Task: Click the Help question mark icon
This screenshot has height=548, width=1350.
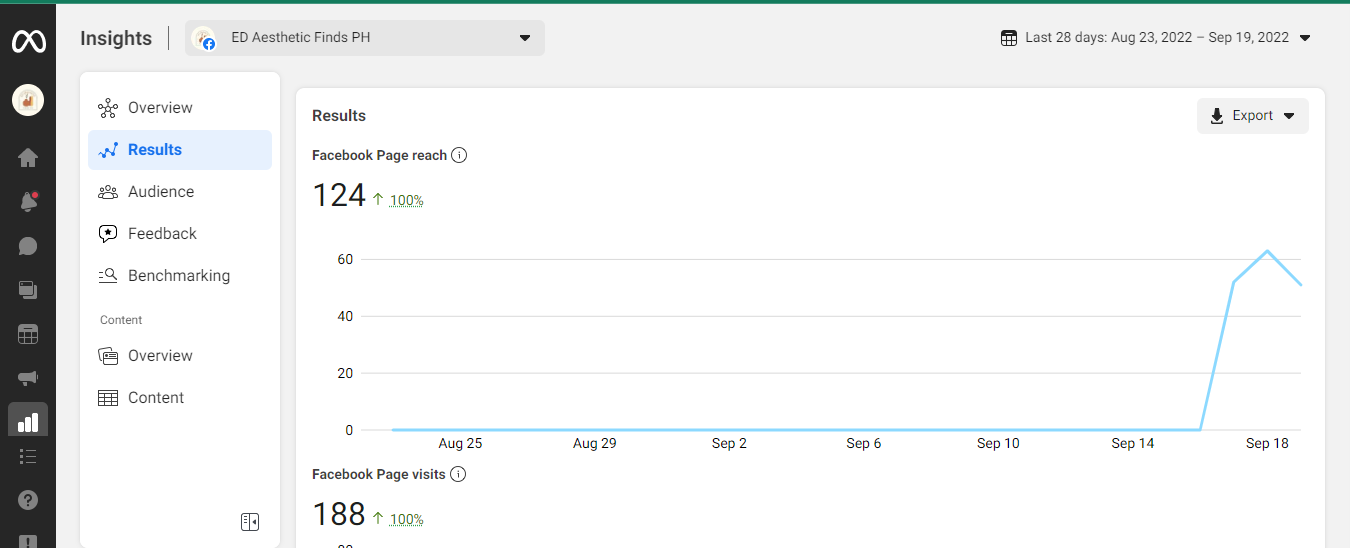Action: click(x=28, y=500)
